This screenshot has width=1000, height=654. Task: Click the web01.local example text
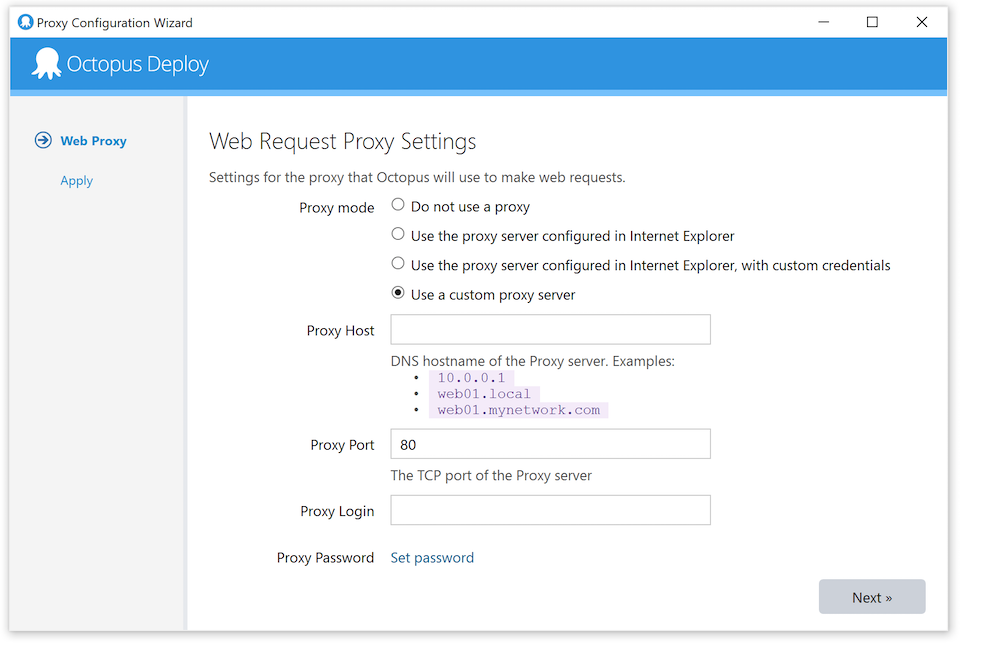[484, 394]
